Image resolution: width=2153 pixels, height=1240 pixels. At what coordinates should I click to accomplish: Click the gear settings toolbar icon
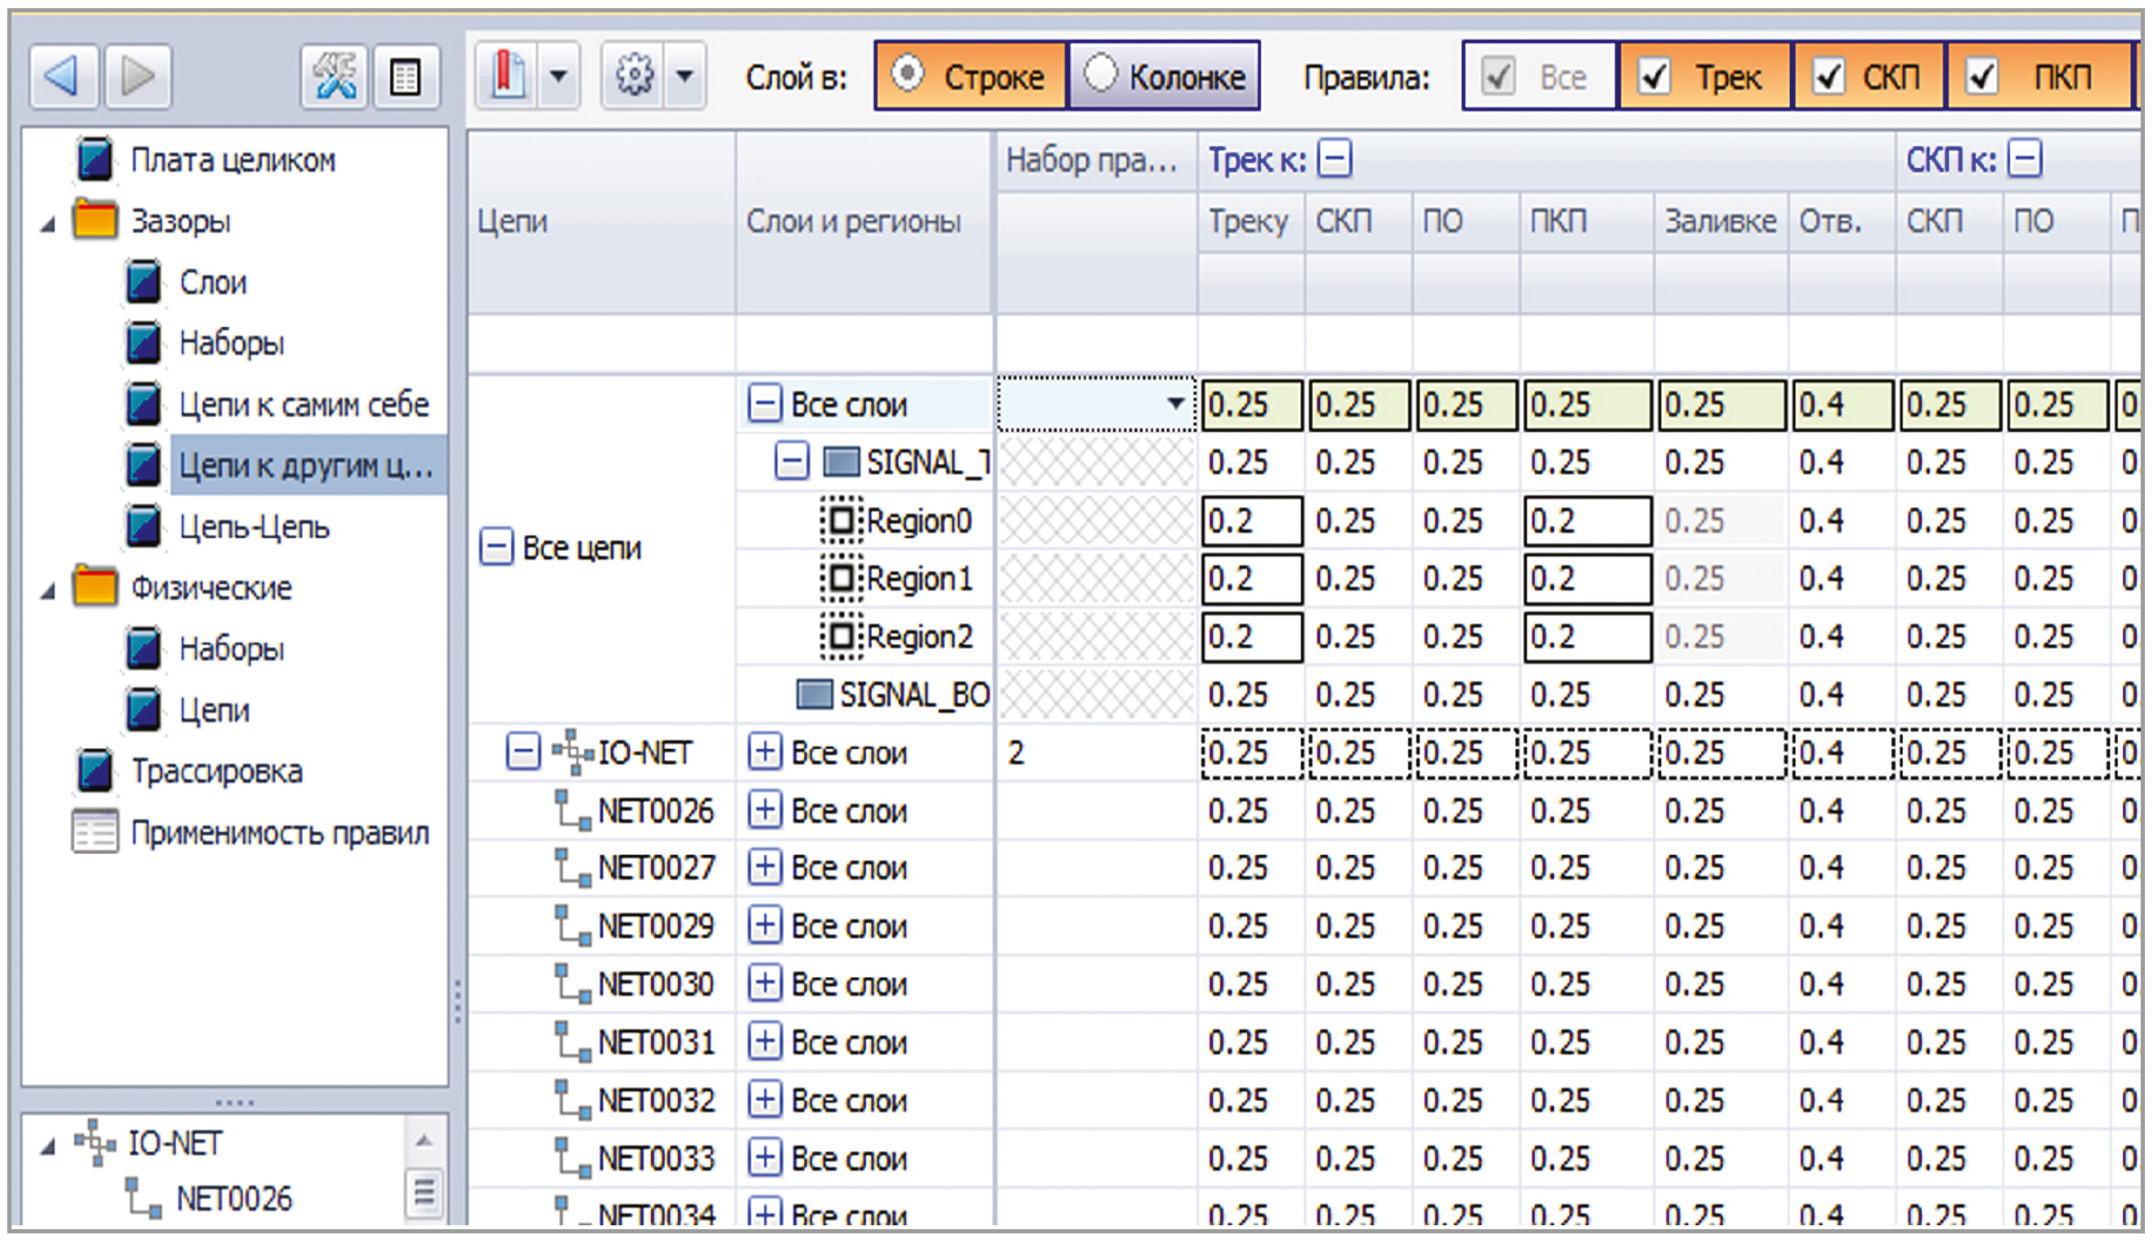634,75
